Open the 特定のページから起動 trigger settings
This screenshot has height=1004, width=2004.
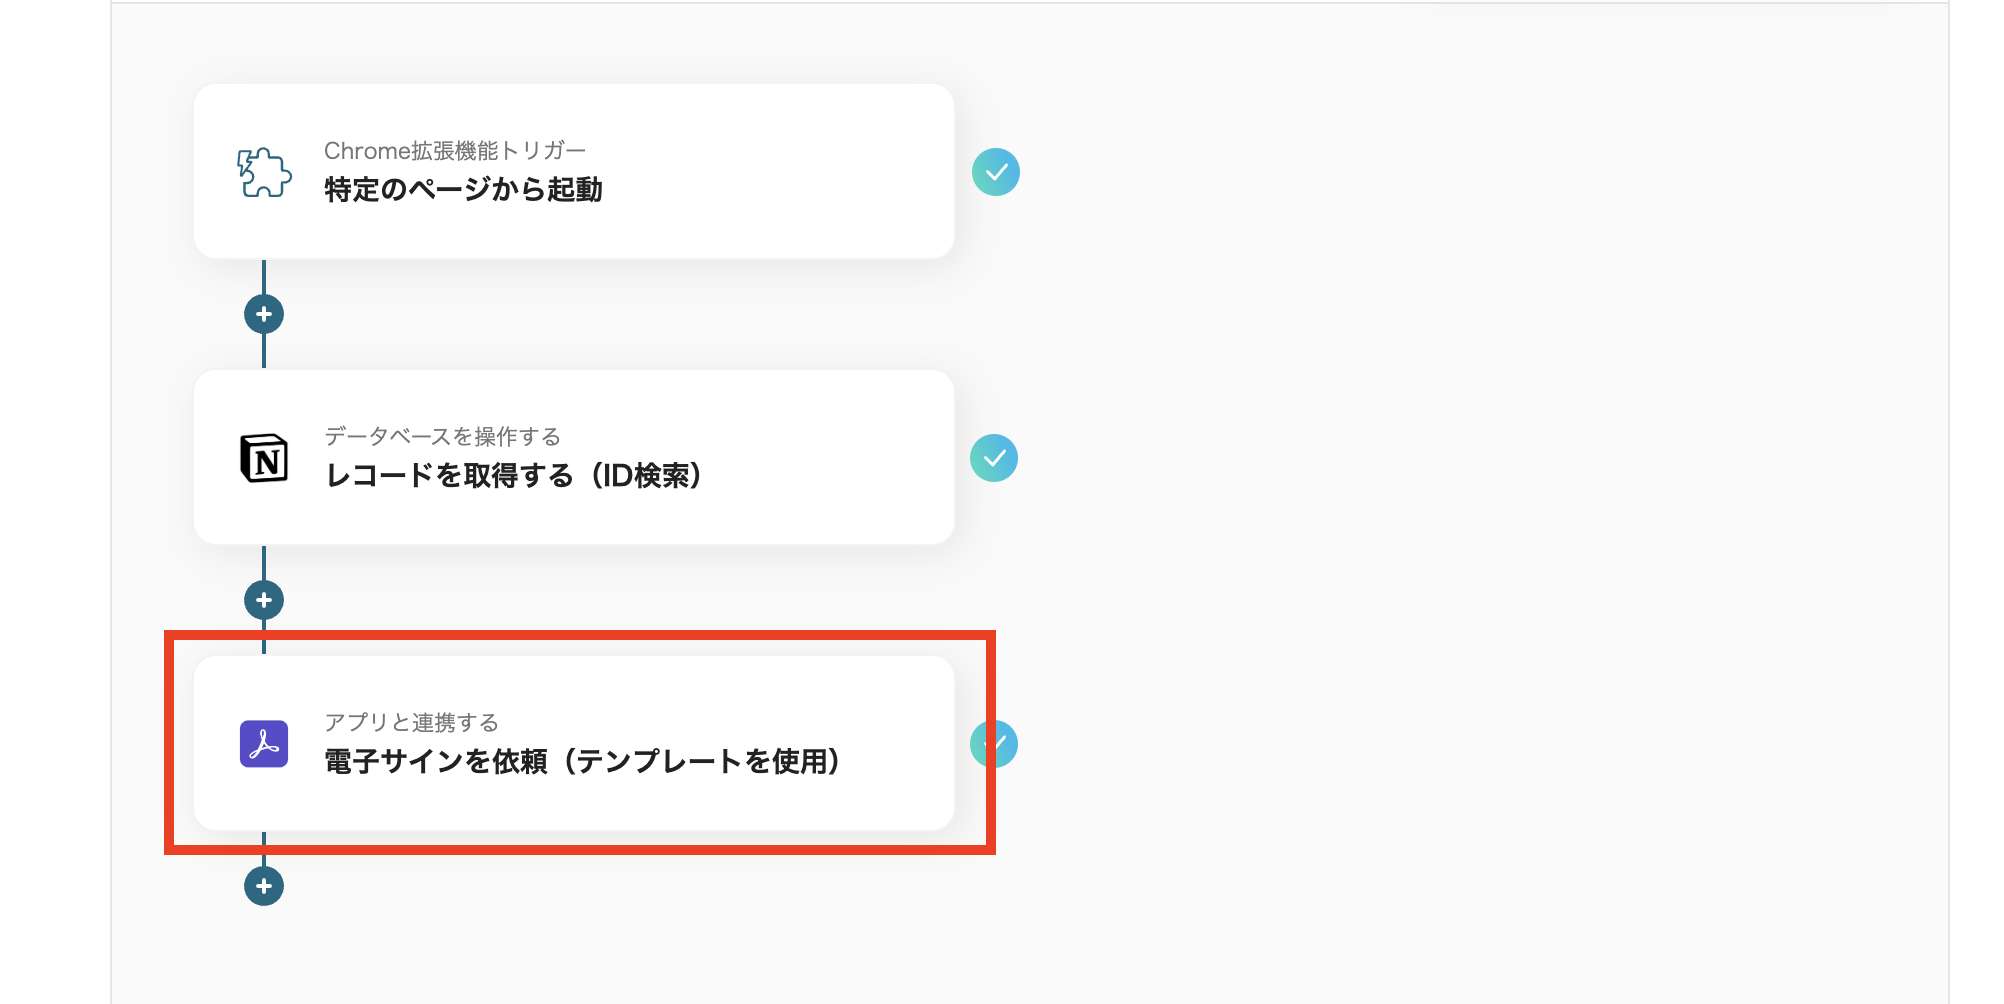(x=575, y=170)
